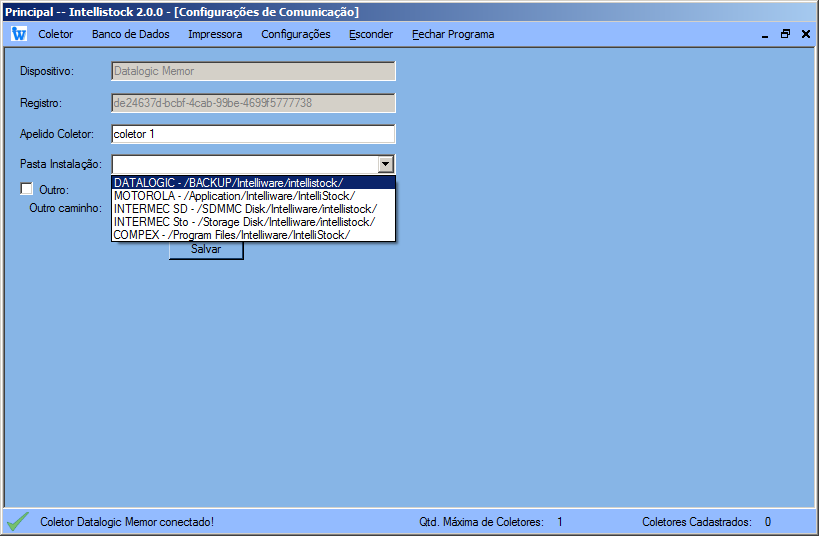819x536 pixels.
Task: Click the 'Apelido Coletor:' label
Action: (57, 134)
